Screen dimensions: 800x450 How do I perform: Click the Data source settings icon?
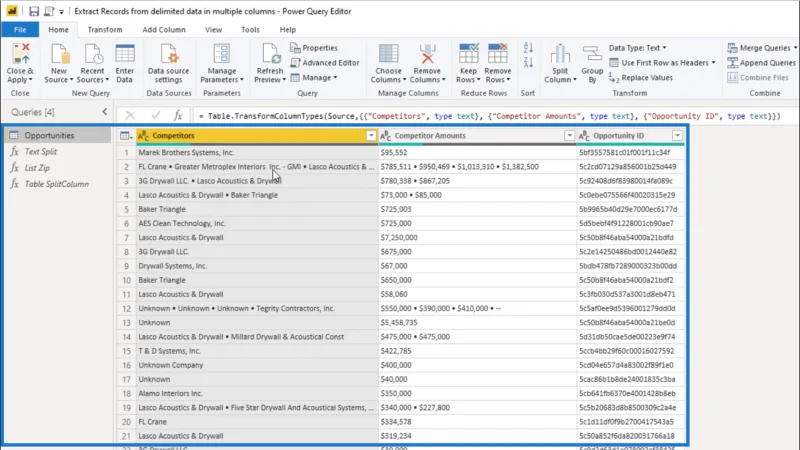click(x=168, y=54)
